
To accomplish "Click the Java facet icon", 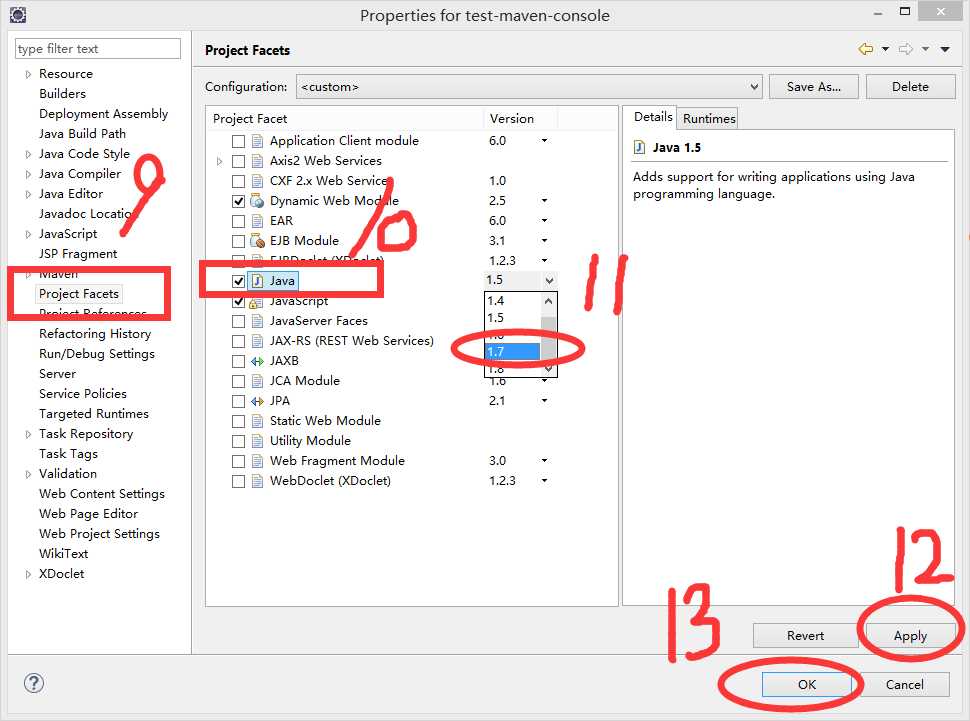I will [x=257, y=281].
